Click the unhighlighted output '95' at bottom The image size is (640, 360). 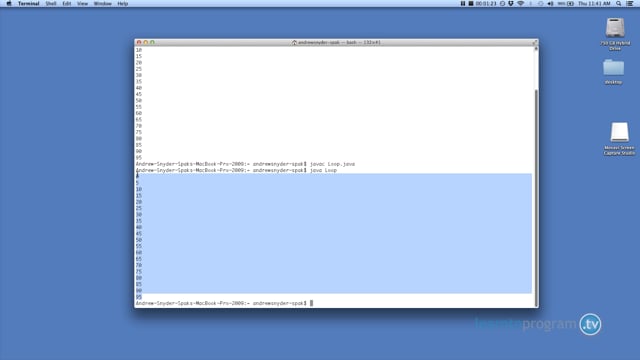(x=139, y=297)
